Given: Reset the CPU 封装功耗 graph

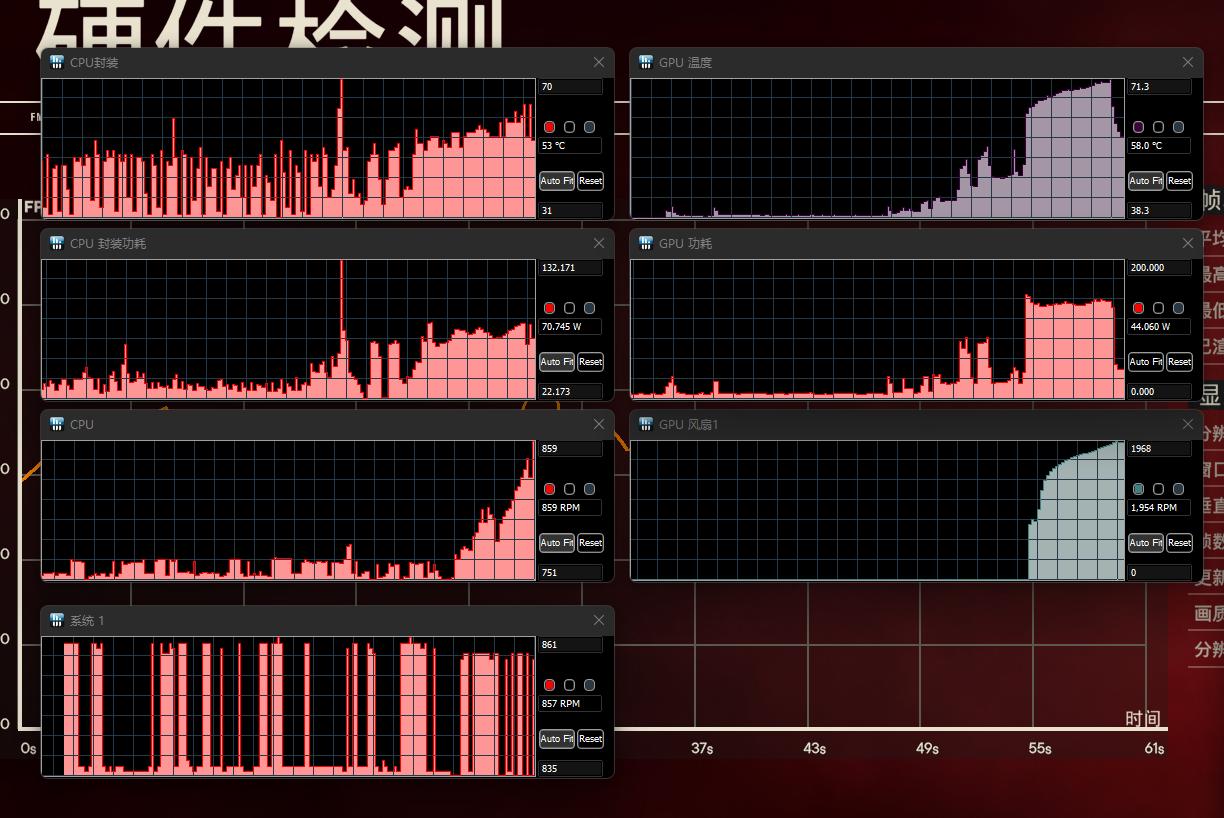Looking at the screenshot, I should pyautogui.click(x=590, y=362).
